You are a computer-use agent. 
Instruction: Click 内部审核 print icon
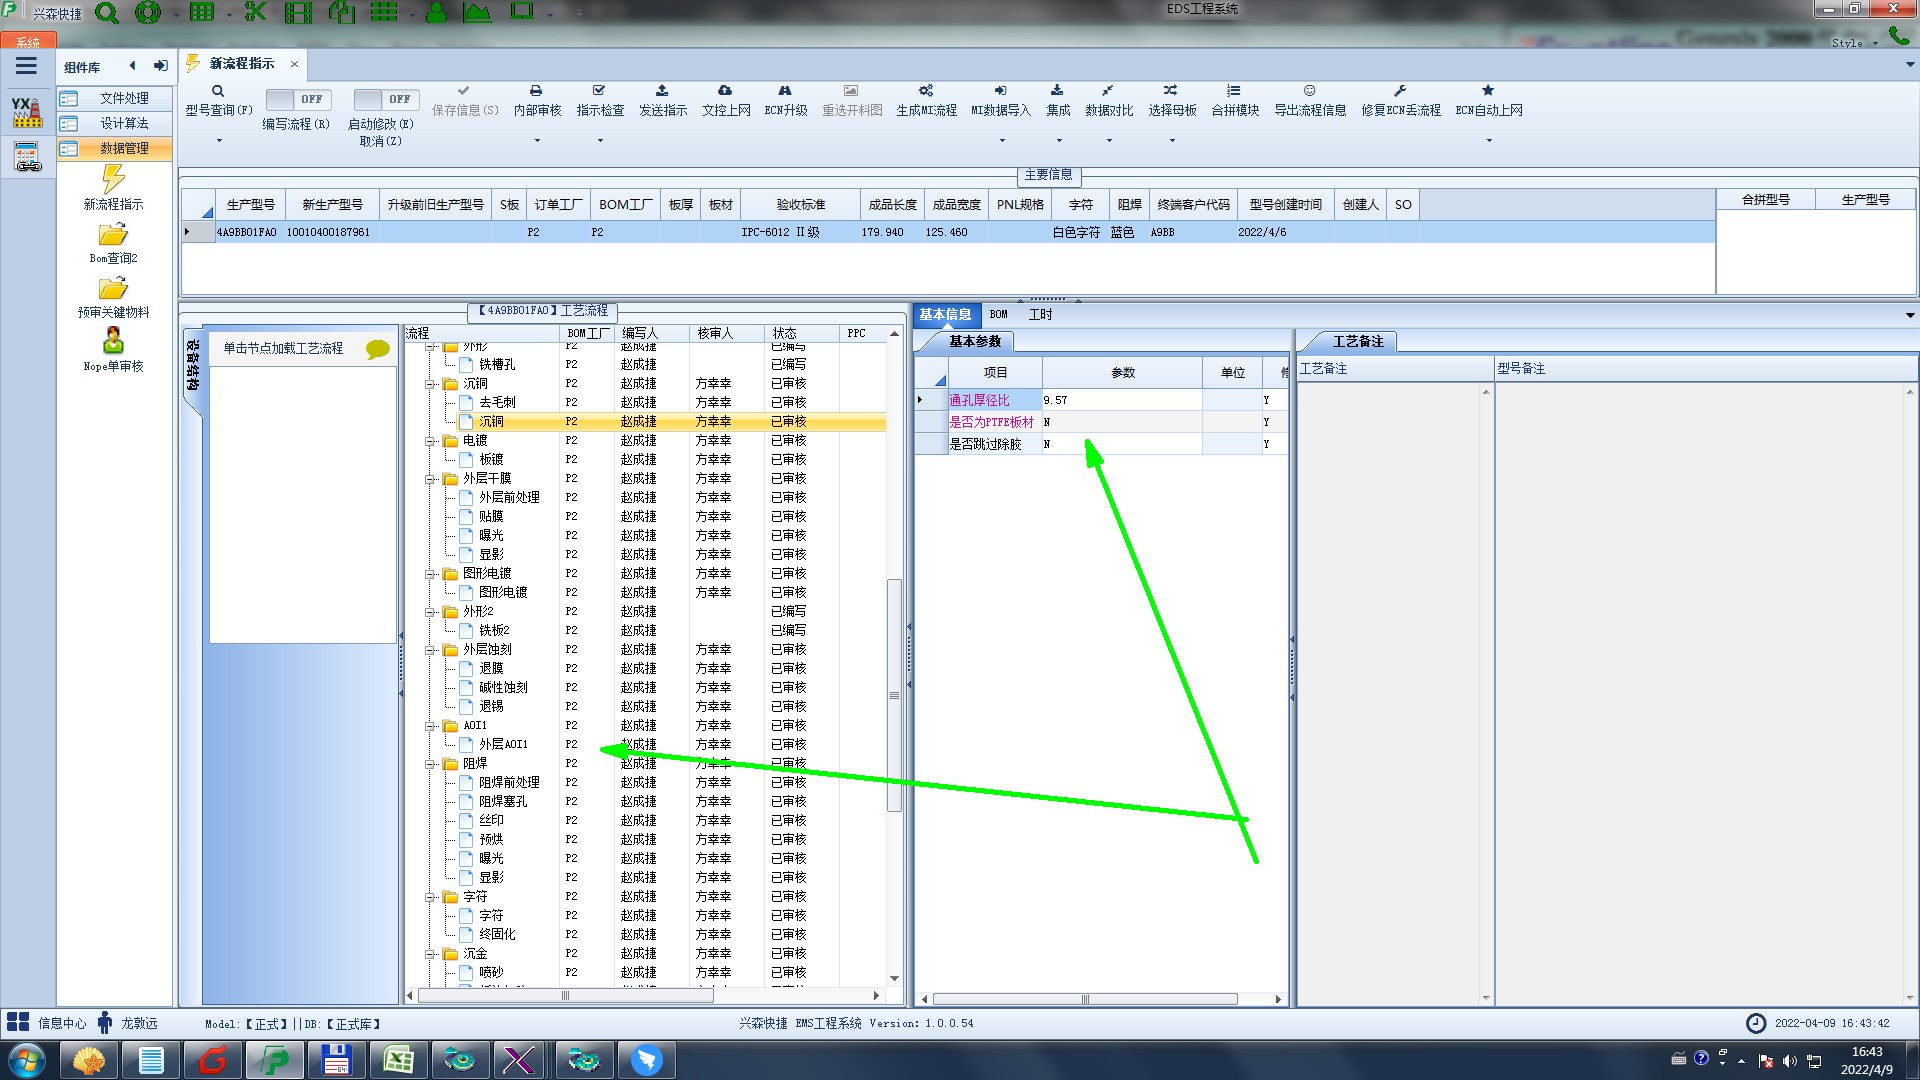(x=536, y=91)
